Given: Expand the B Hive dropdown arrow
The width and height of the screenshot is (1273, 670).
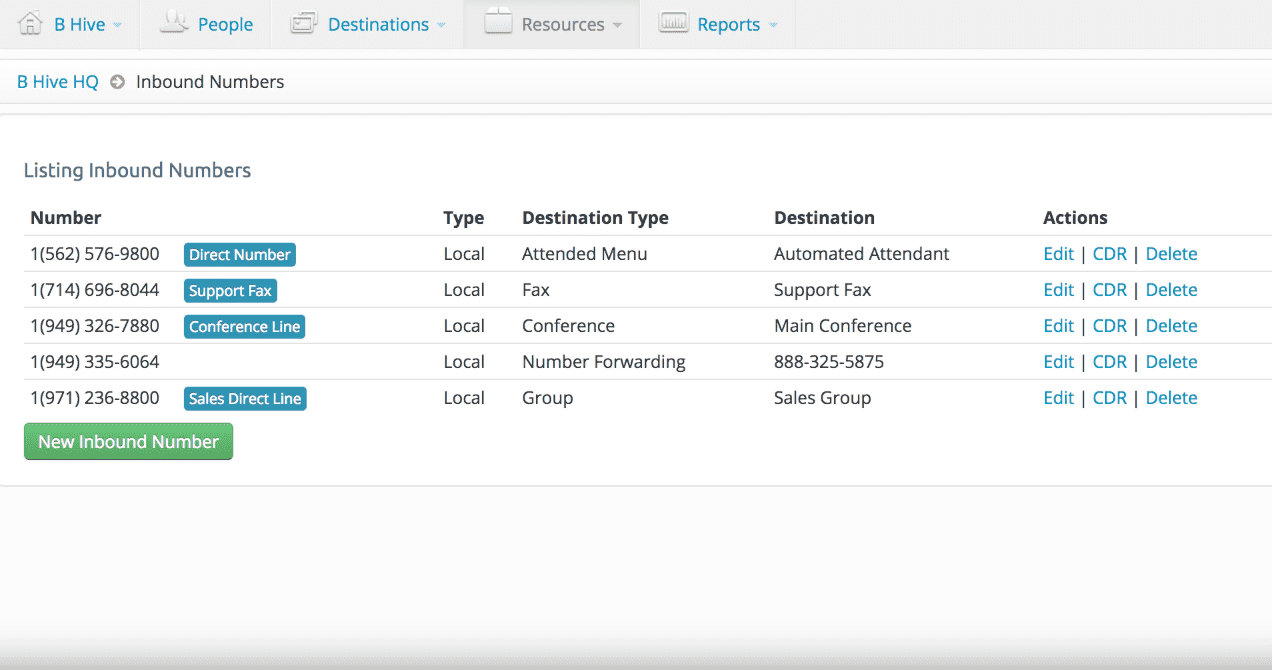Looking at the screenshot, I should (118, 25).
